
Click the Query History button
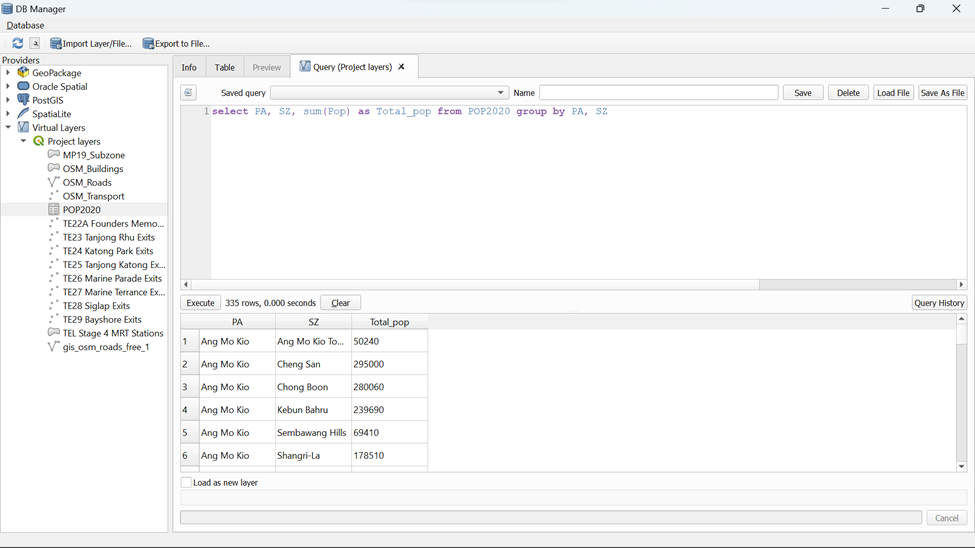coord(938,303)
